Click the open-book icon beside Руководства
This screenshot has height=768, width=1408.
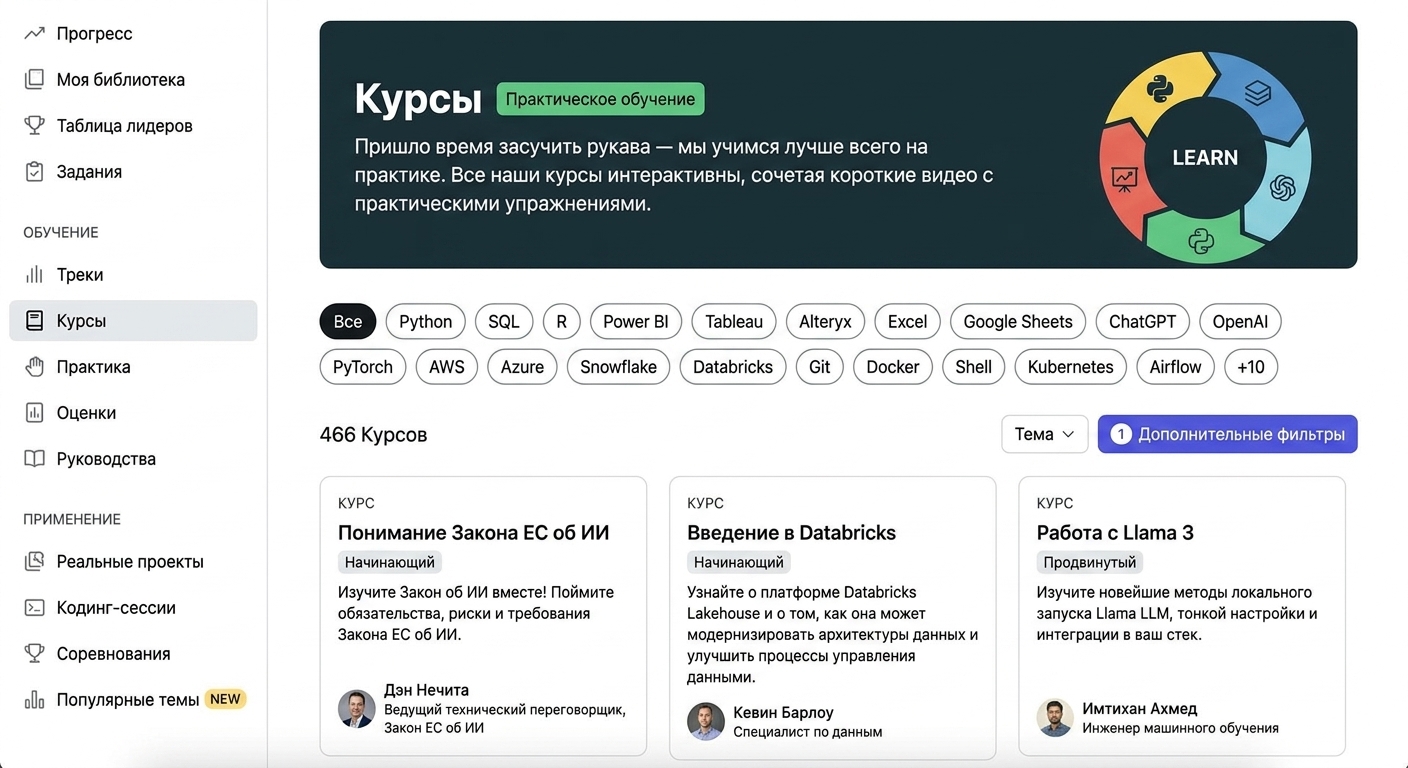pos(34,458)
